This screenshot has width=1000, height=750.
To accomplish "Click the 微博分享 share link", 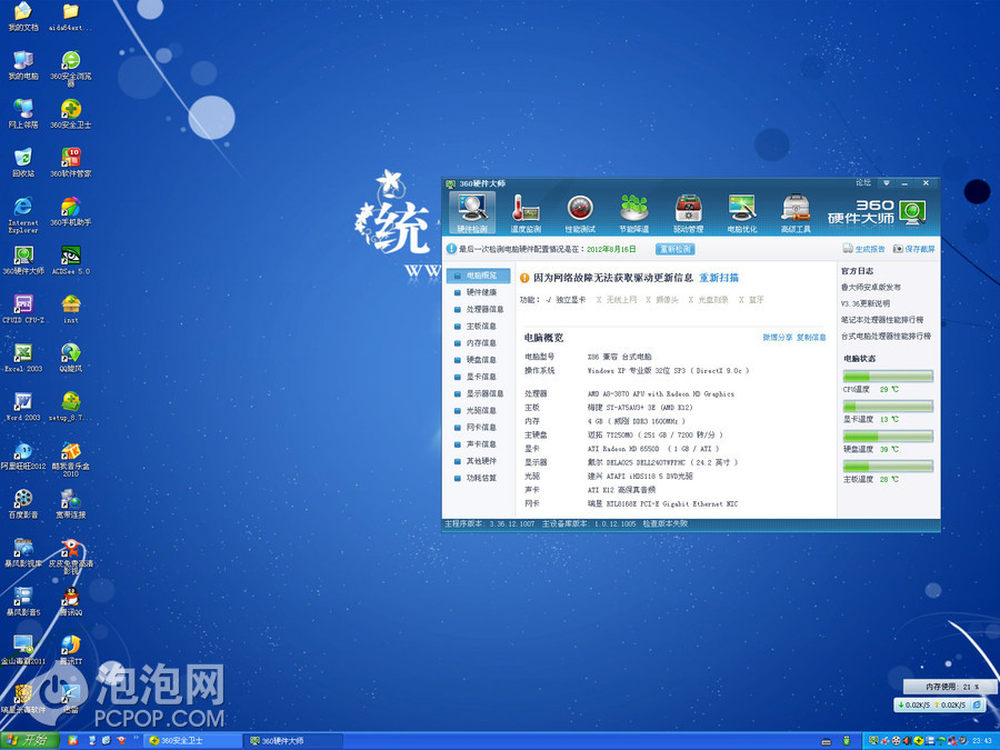I will pyautogui.click(x=777, y=337).
